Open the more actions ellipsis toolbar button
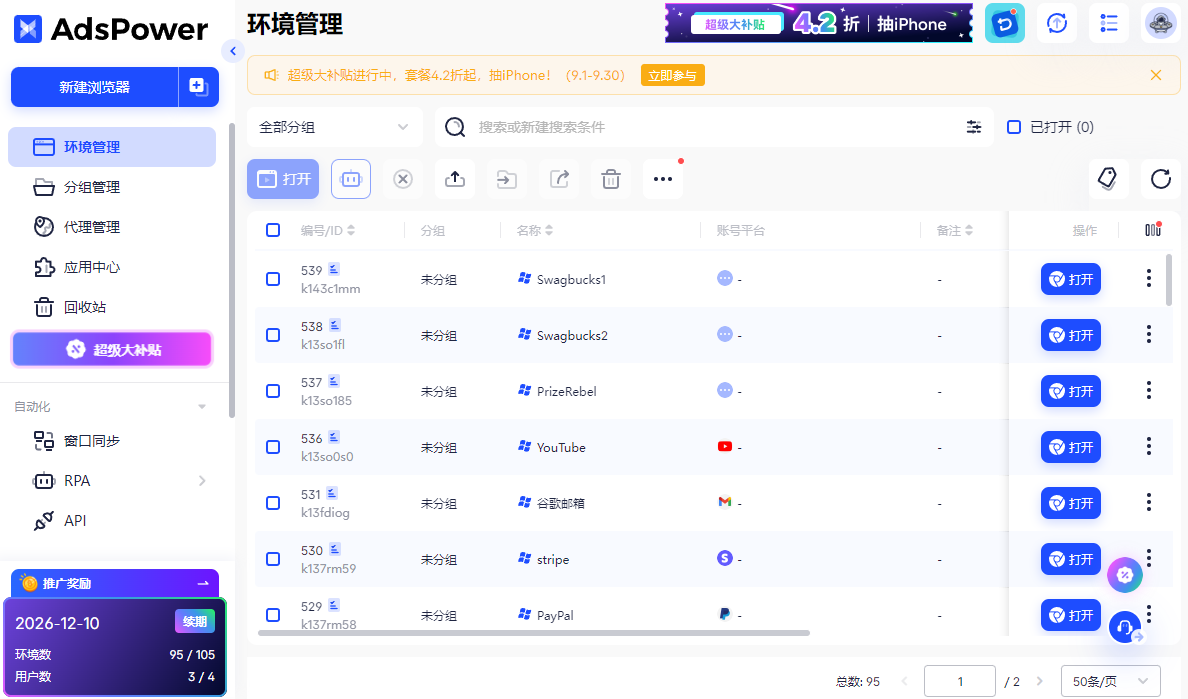The width and height of the screenshot is (1188, 699). (x=663, y=179)
